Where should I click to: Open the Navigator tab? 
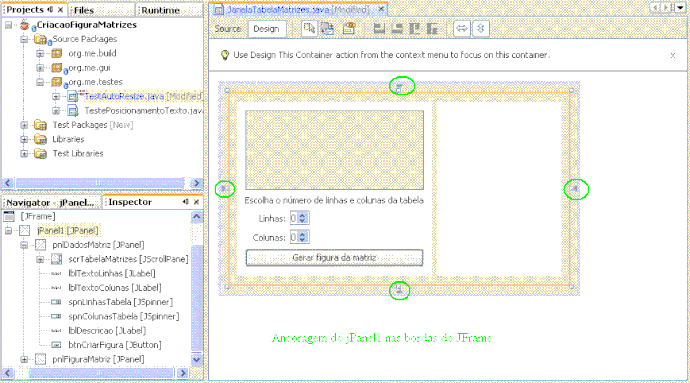click(51, 202)
